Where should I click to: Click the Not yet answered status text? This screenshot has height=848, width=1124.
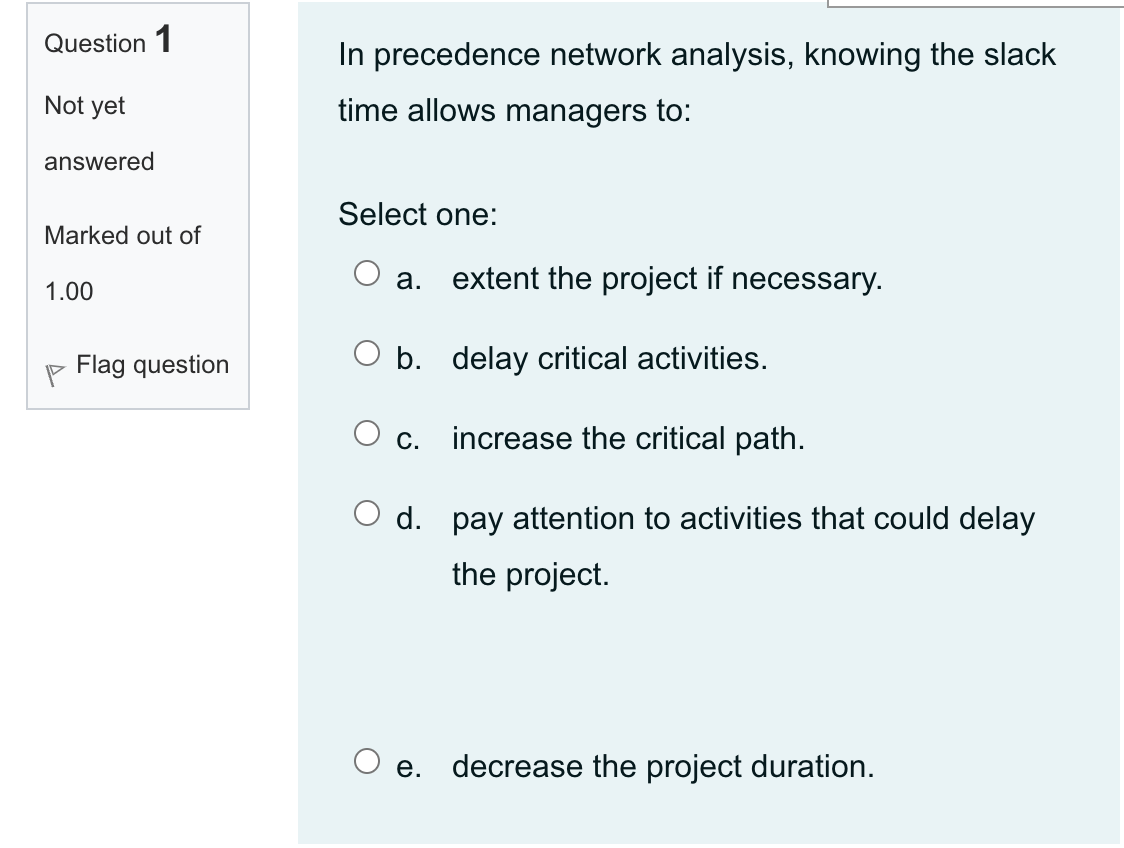click(97, 134)
